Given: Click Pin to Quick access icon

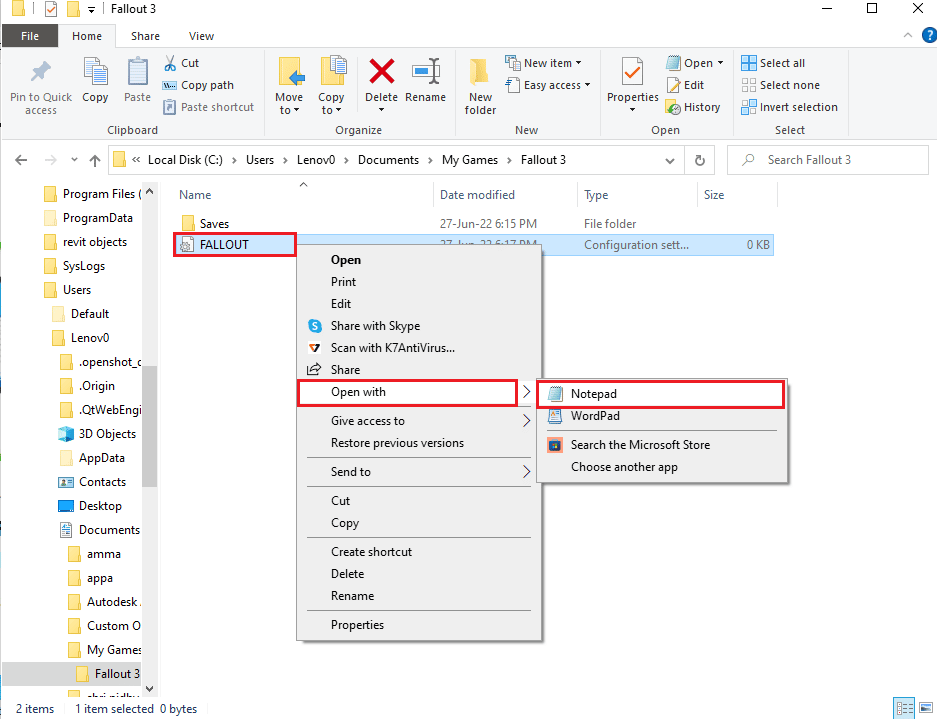Looking at the screenshot, I should click(41, 72).
